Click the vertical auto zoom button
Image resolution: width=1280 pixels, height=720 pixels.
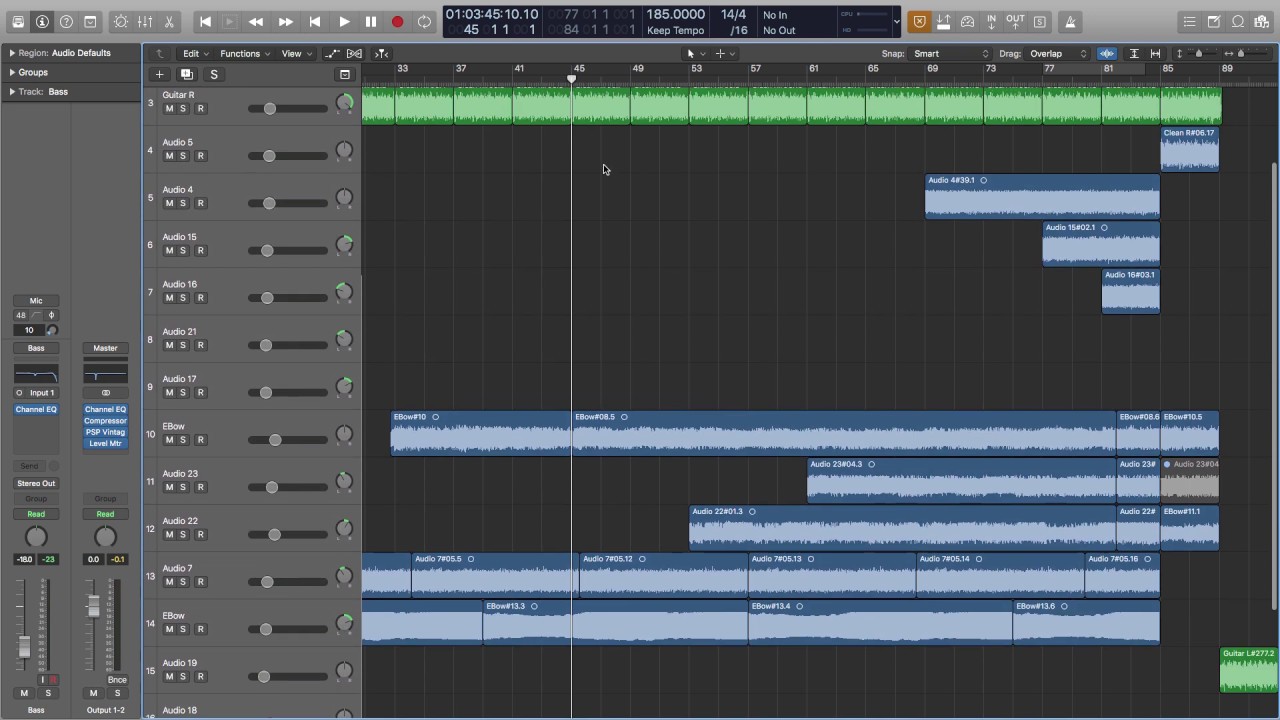(x=1134, y=54)
